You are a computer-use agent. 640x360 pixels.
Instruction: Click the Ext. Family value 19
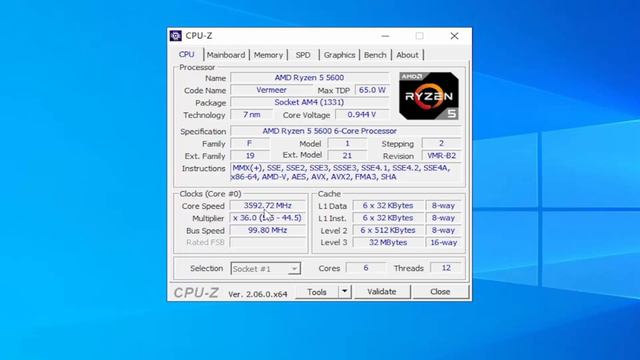pyautogui.click(x=250, y=156)
